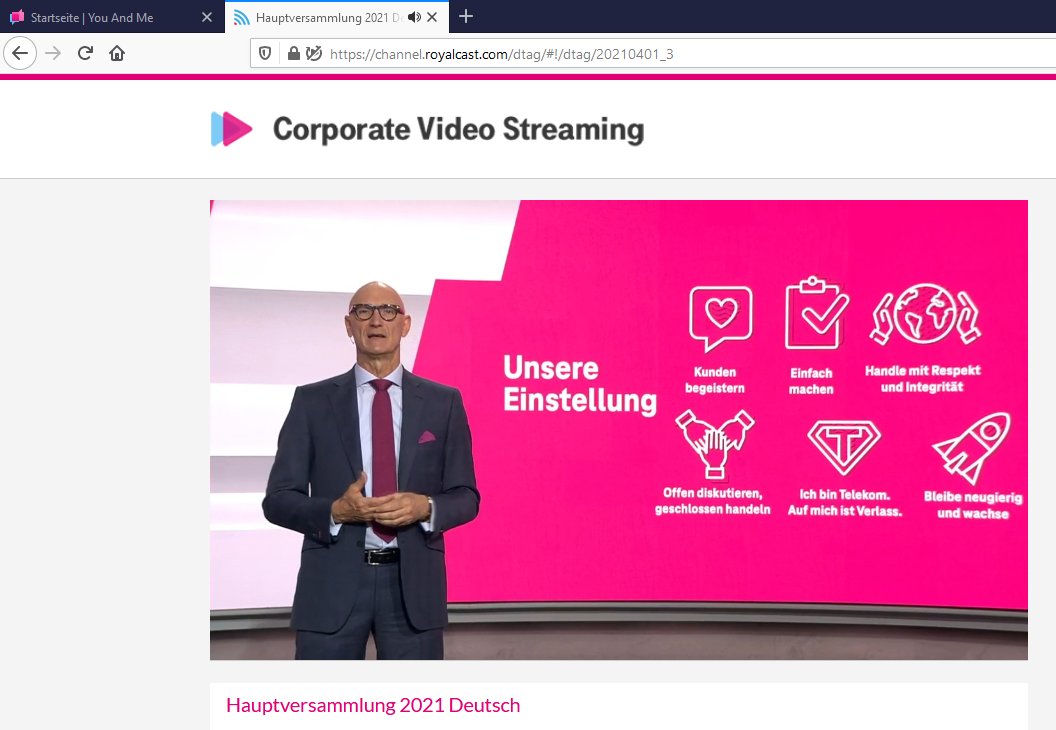Viewport: 1056px width, 730px height.
Task: Open the Hauptversammlung 2021 Deutsch title
Action: 373,705
